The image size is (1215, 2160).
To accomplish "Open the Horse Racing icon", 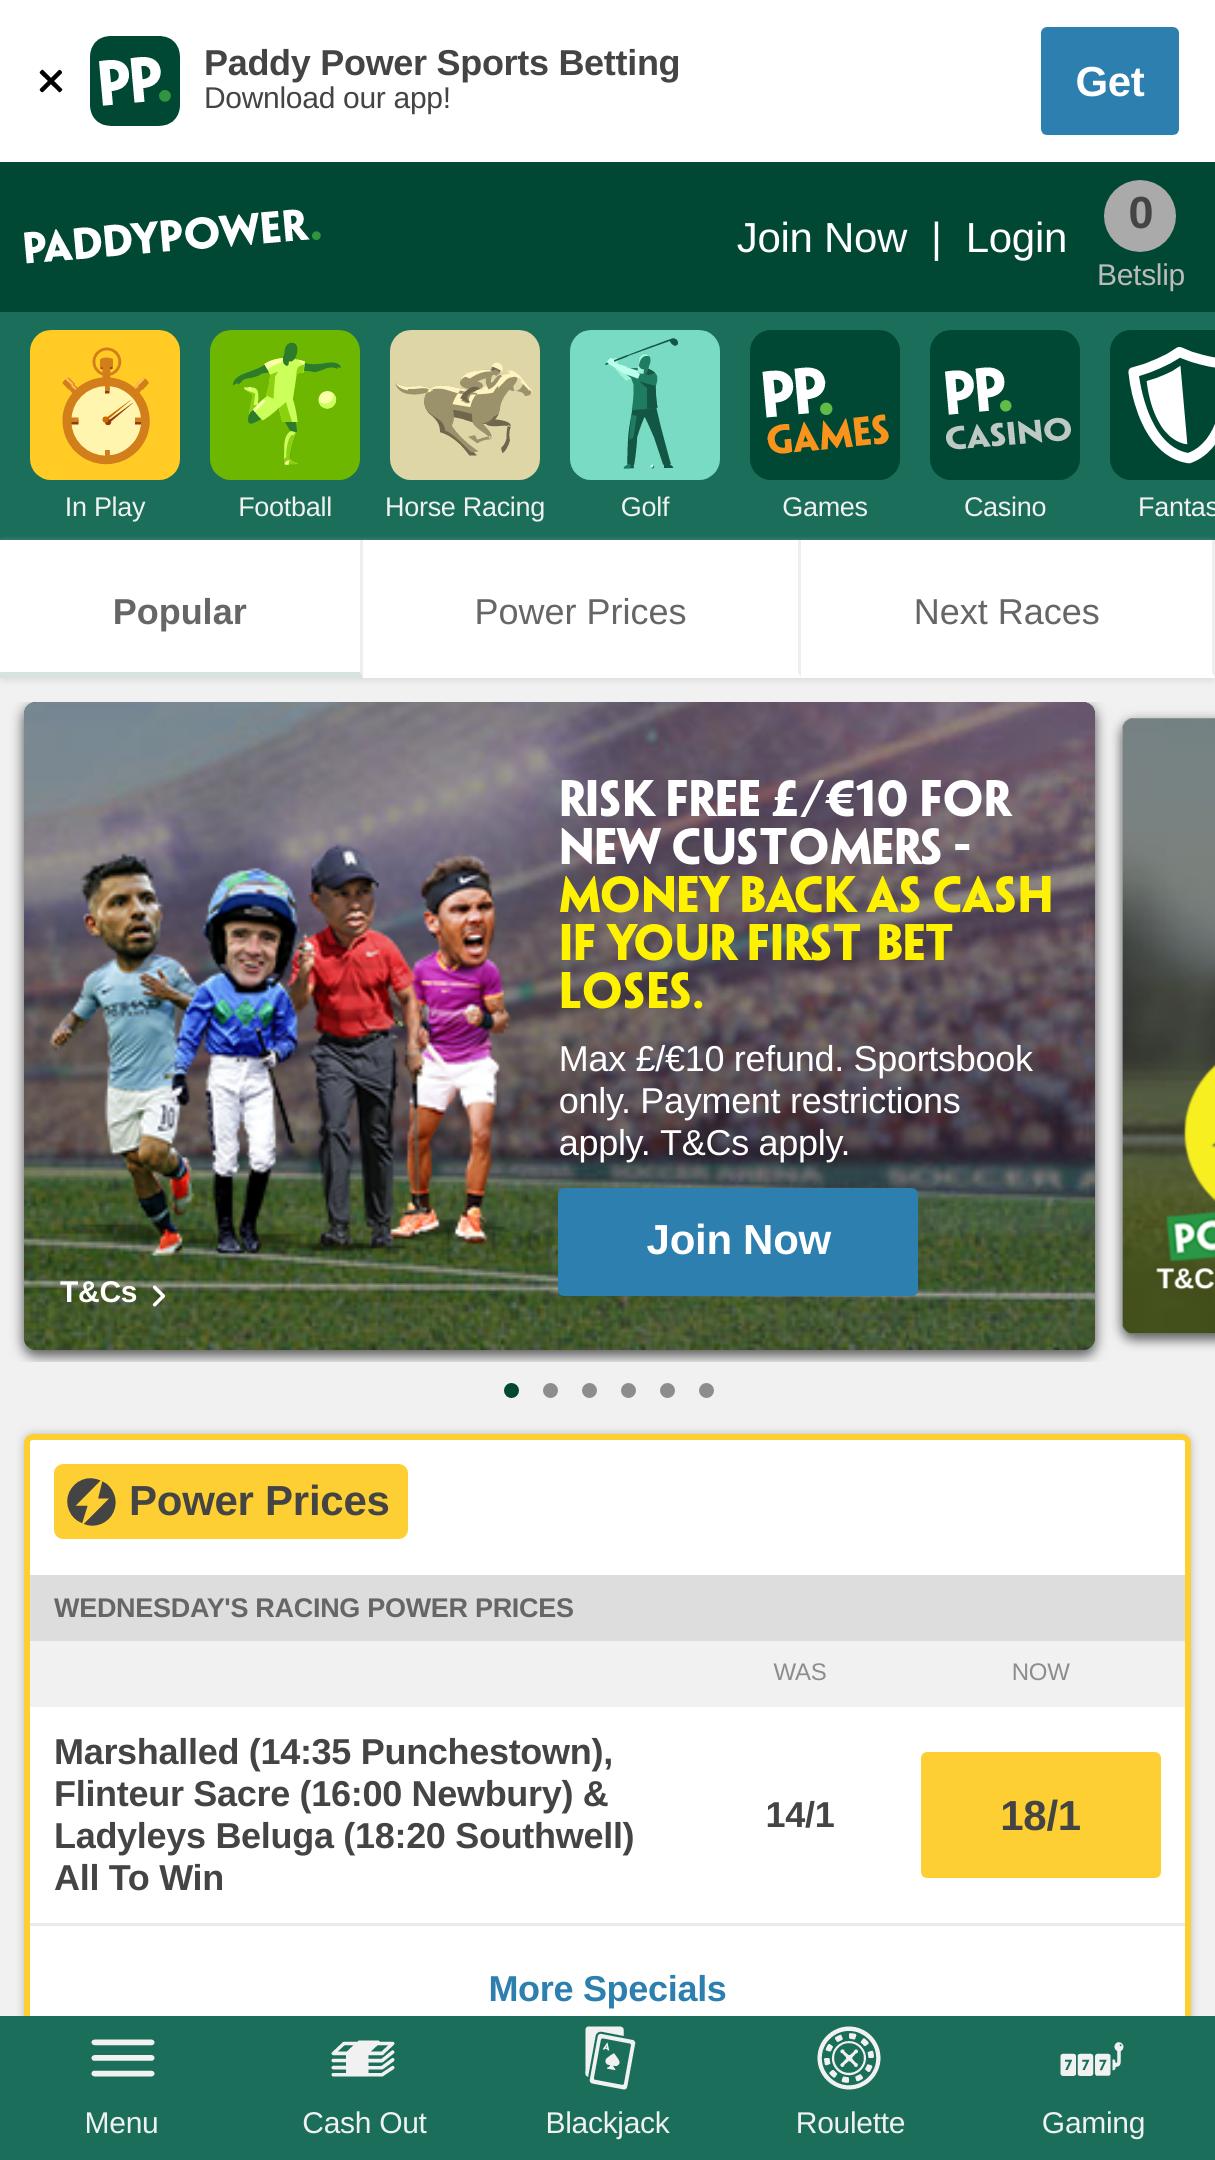I will (x=465, y=405).
